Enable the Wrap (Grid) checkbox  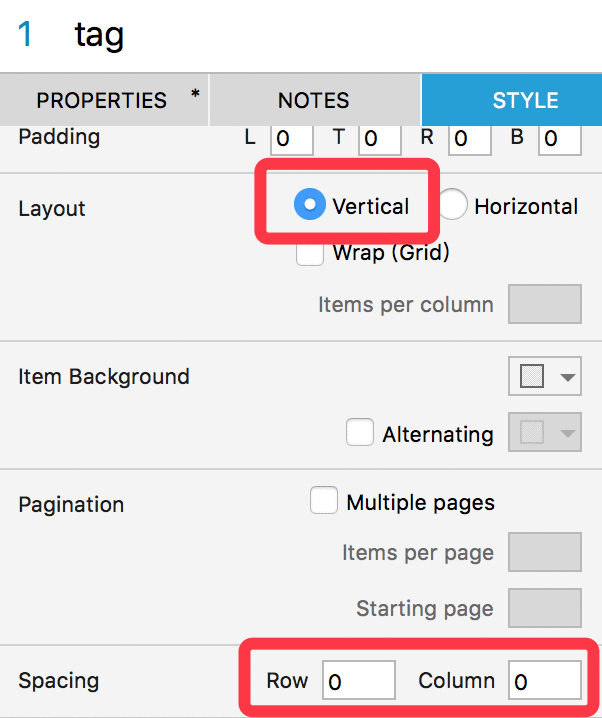310,253
